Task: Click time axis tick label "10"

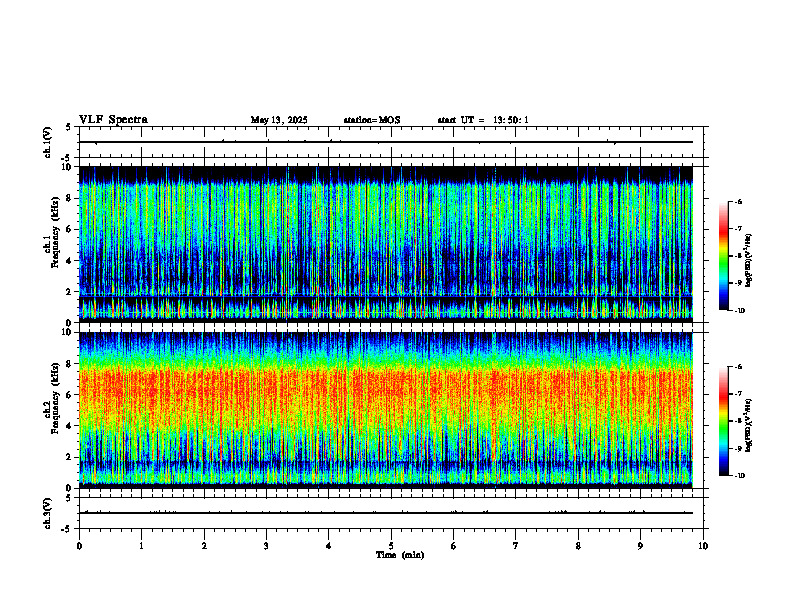Action: point(703,546)
